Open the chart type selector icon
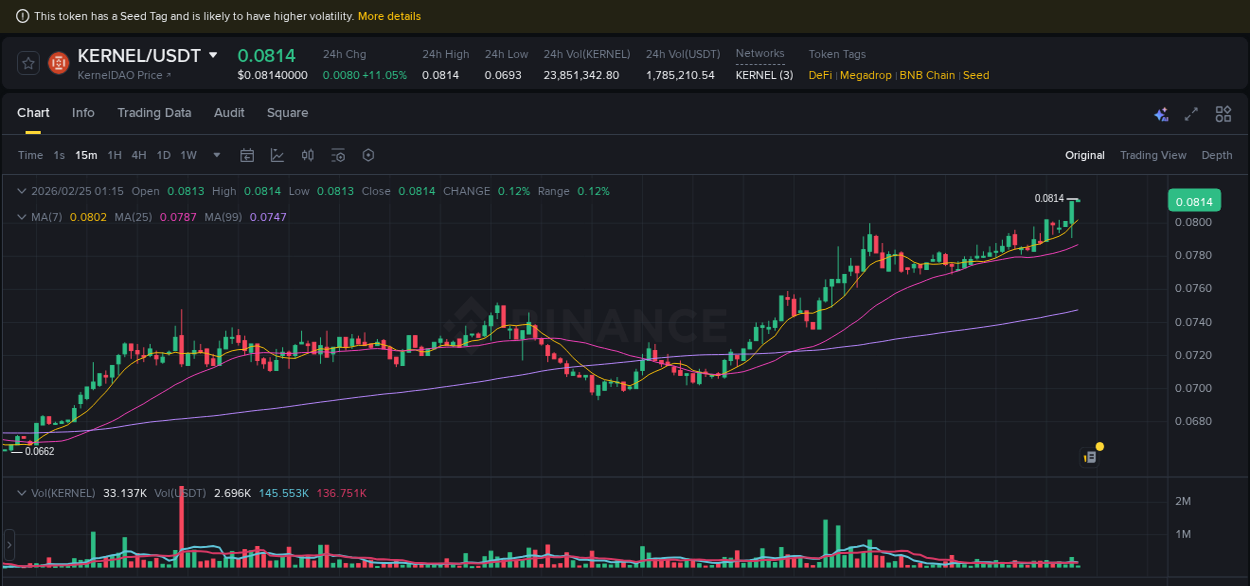This screenshot has height=586, width=1250. click(x=277, y=155)
